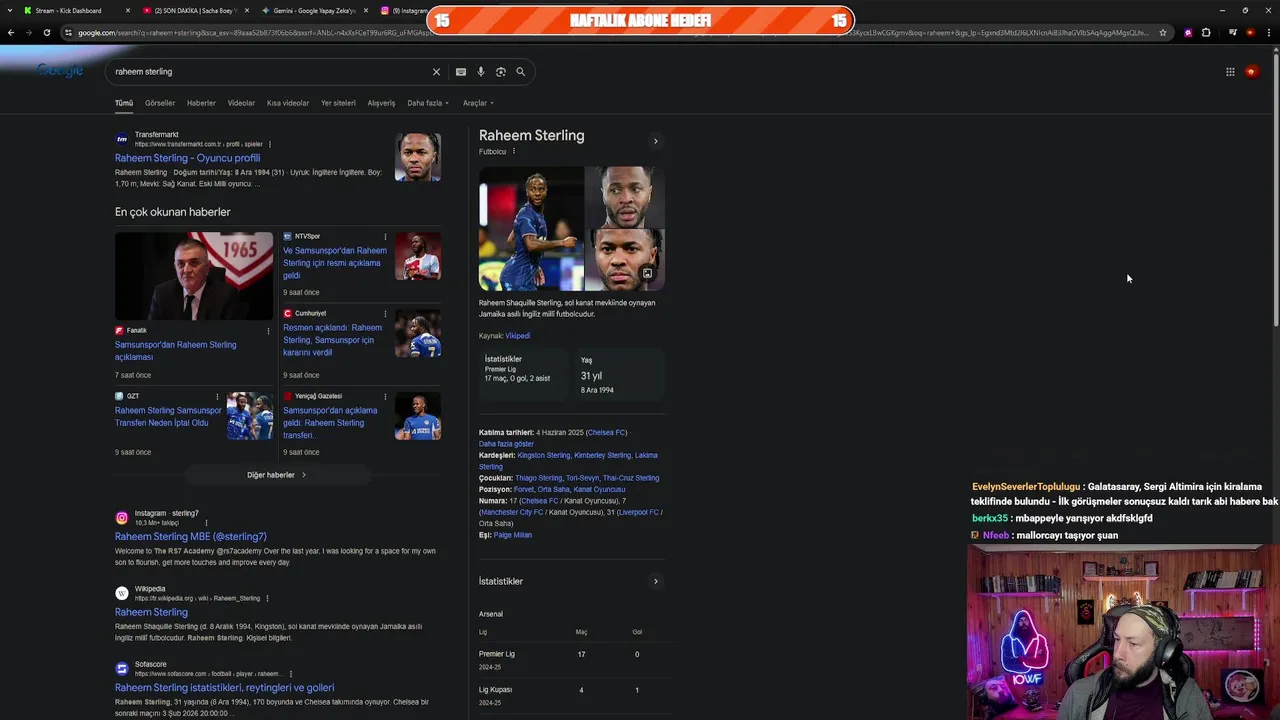Switch to the Instagram browser tab
Image resolution: width=1280 pixels, height=720 pixels.
tap(404, 11)
